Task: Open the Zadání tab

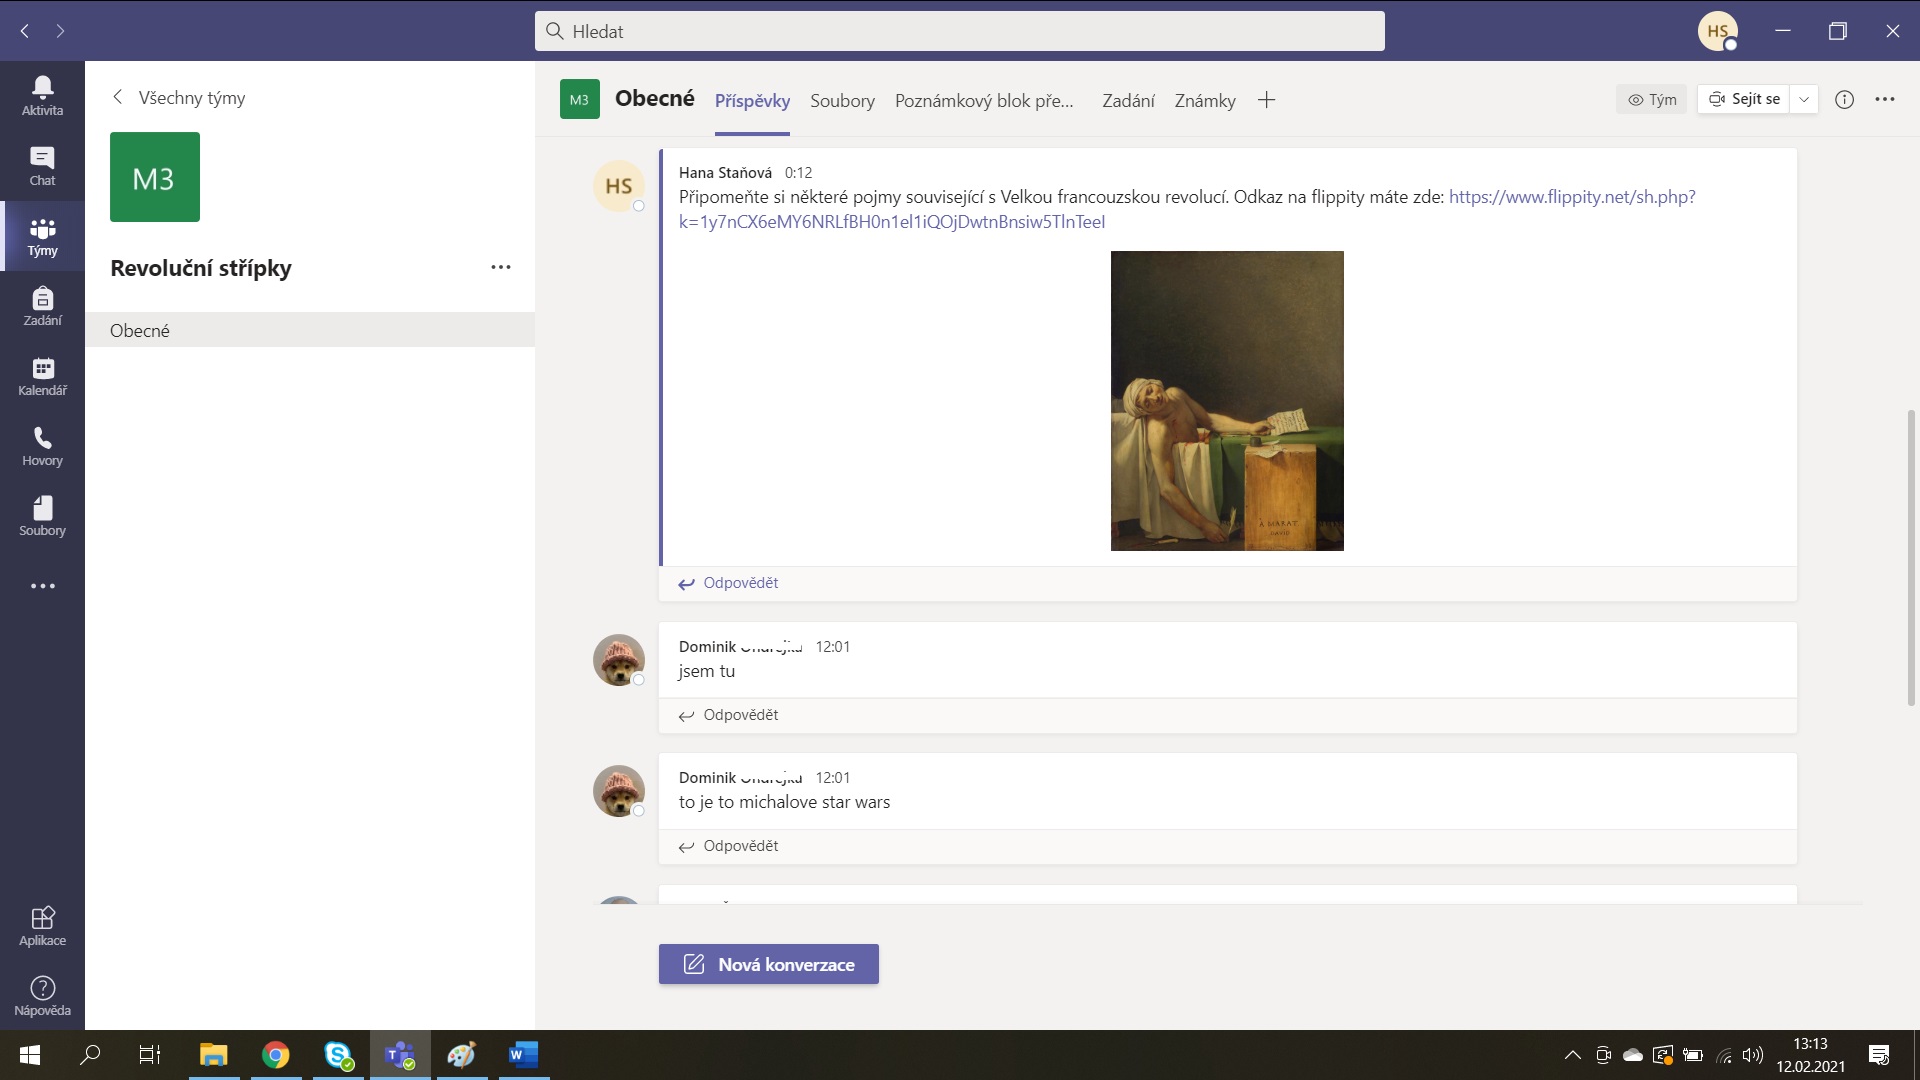Action: (1128, 100)
